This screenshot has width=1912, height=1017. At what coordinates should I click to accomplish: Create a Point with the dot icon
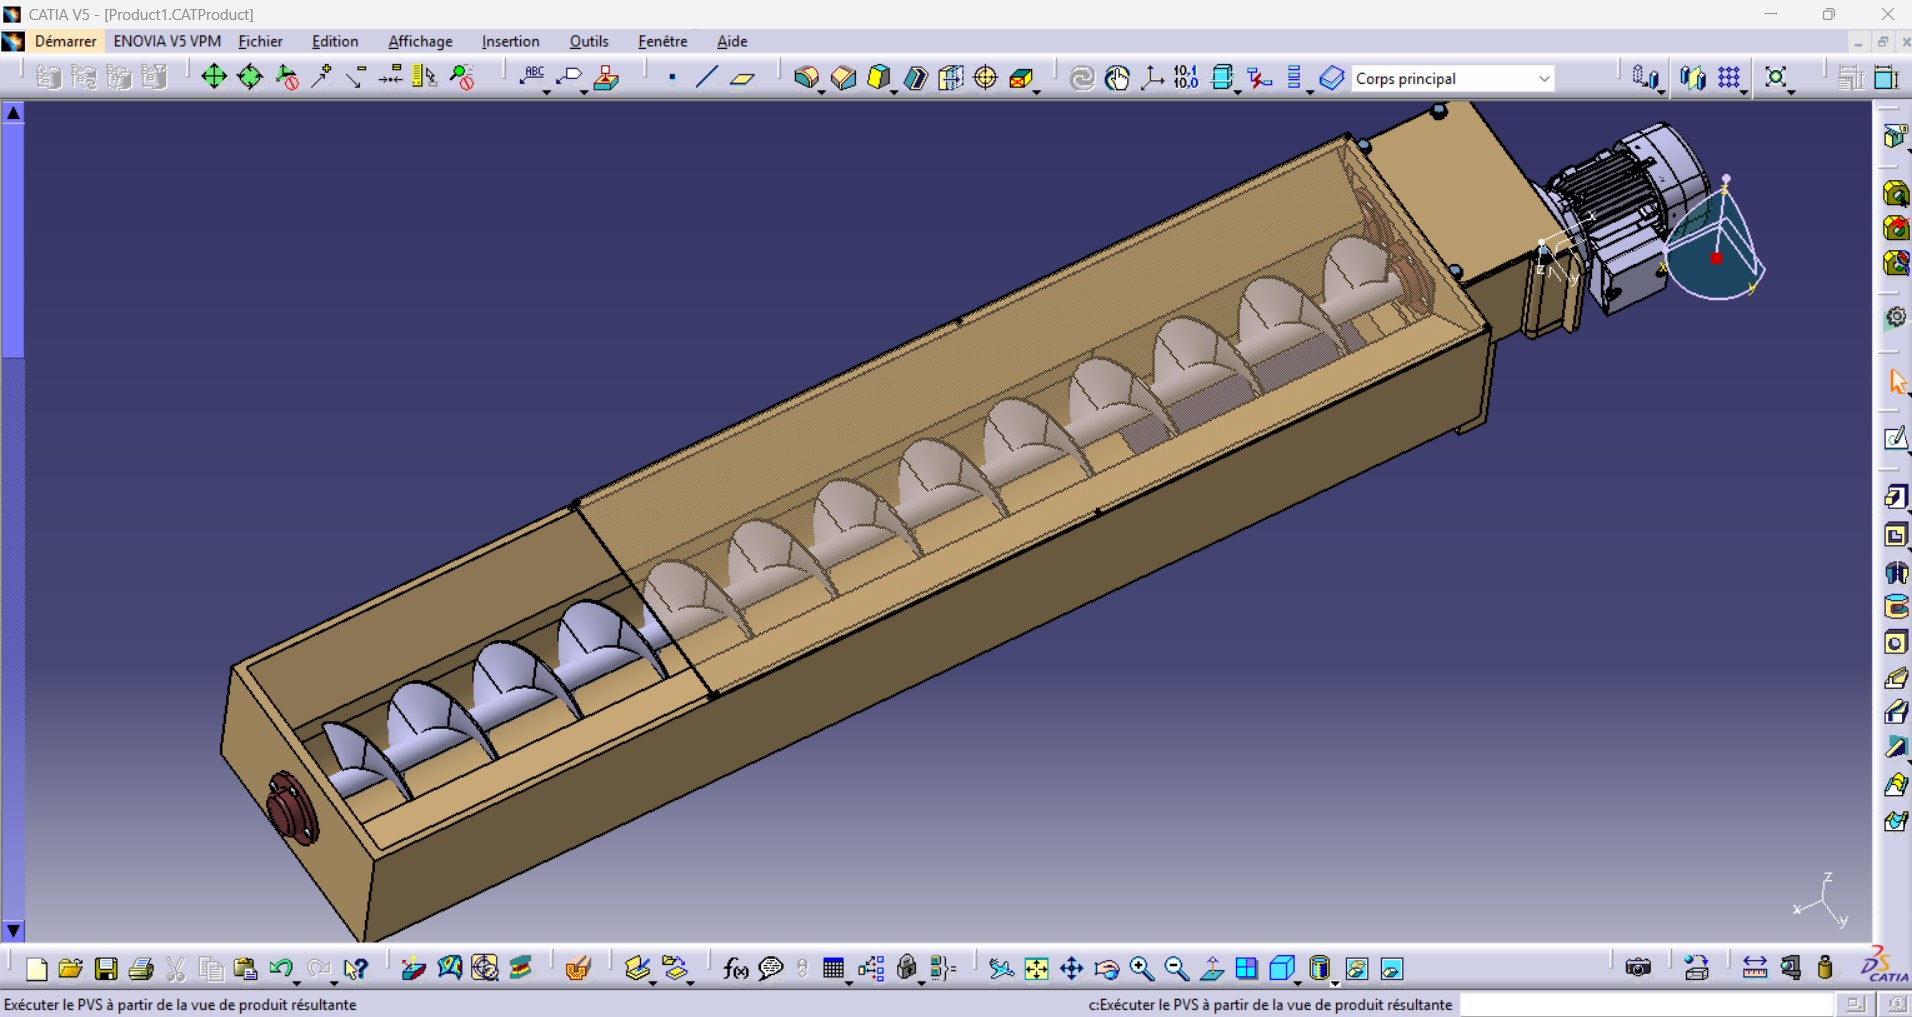[672, 77]
